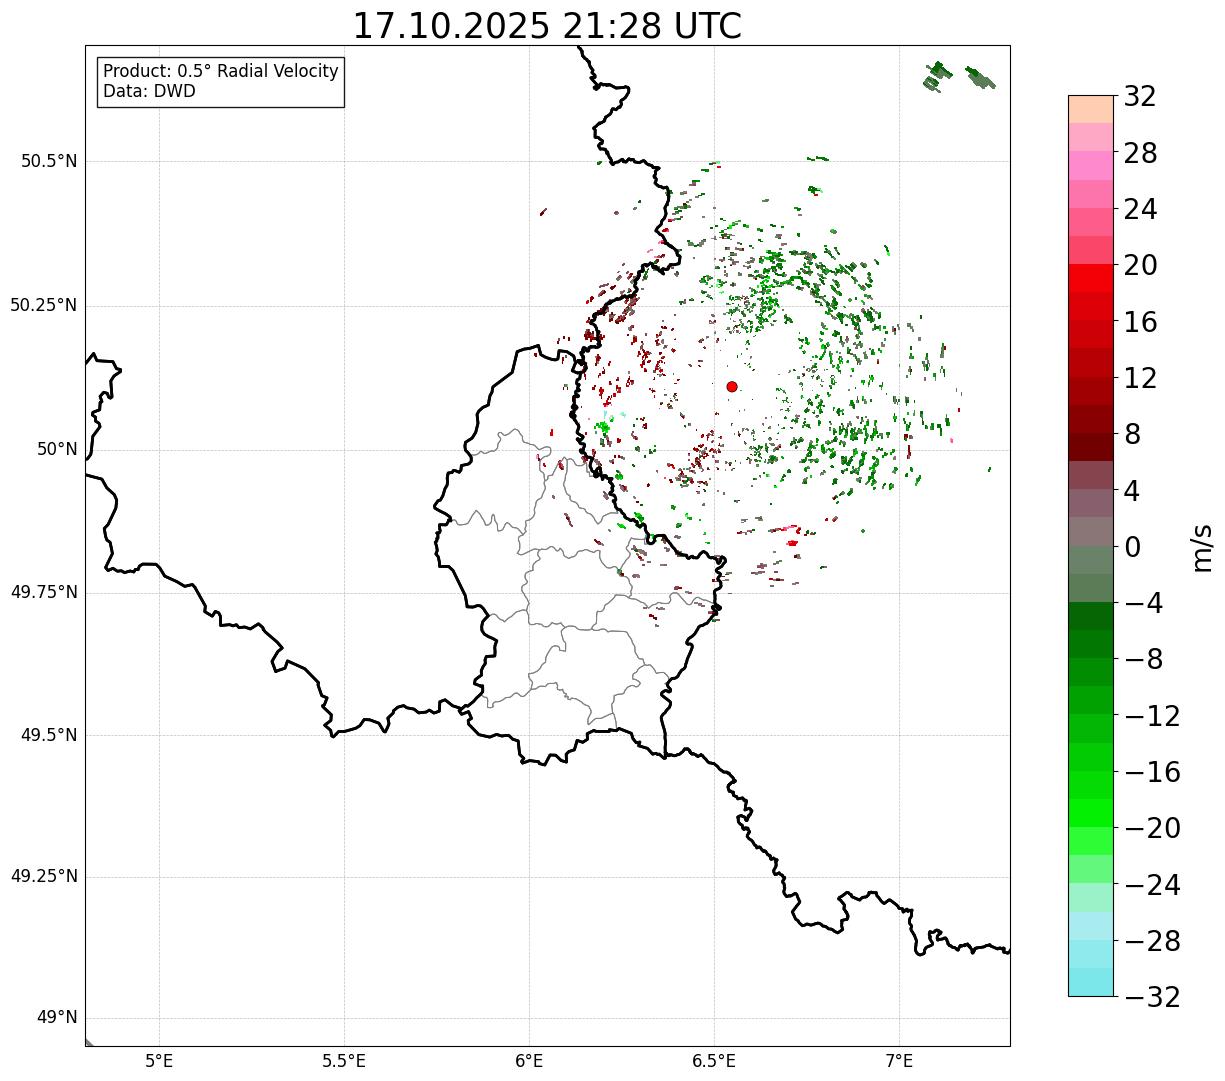1225x1081 pixels.
Task: Click the 49°N latitude label
Action: pyautogui.click(x=57, y=1018)
